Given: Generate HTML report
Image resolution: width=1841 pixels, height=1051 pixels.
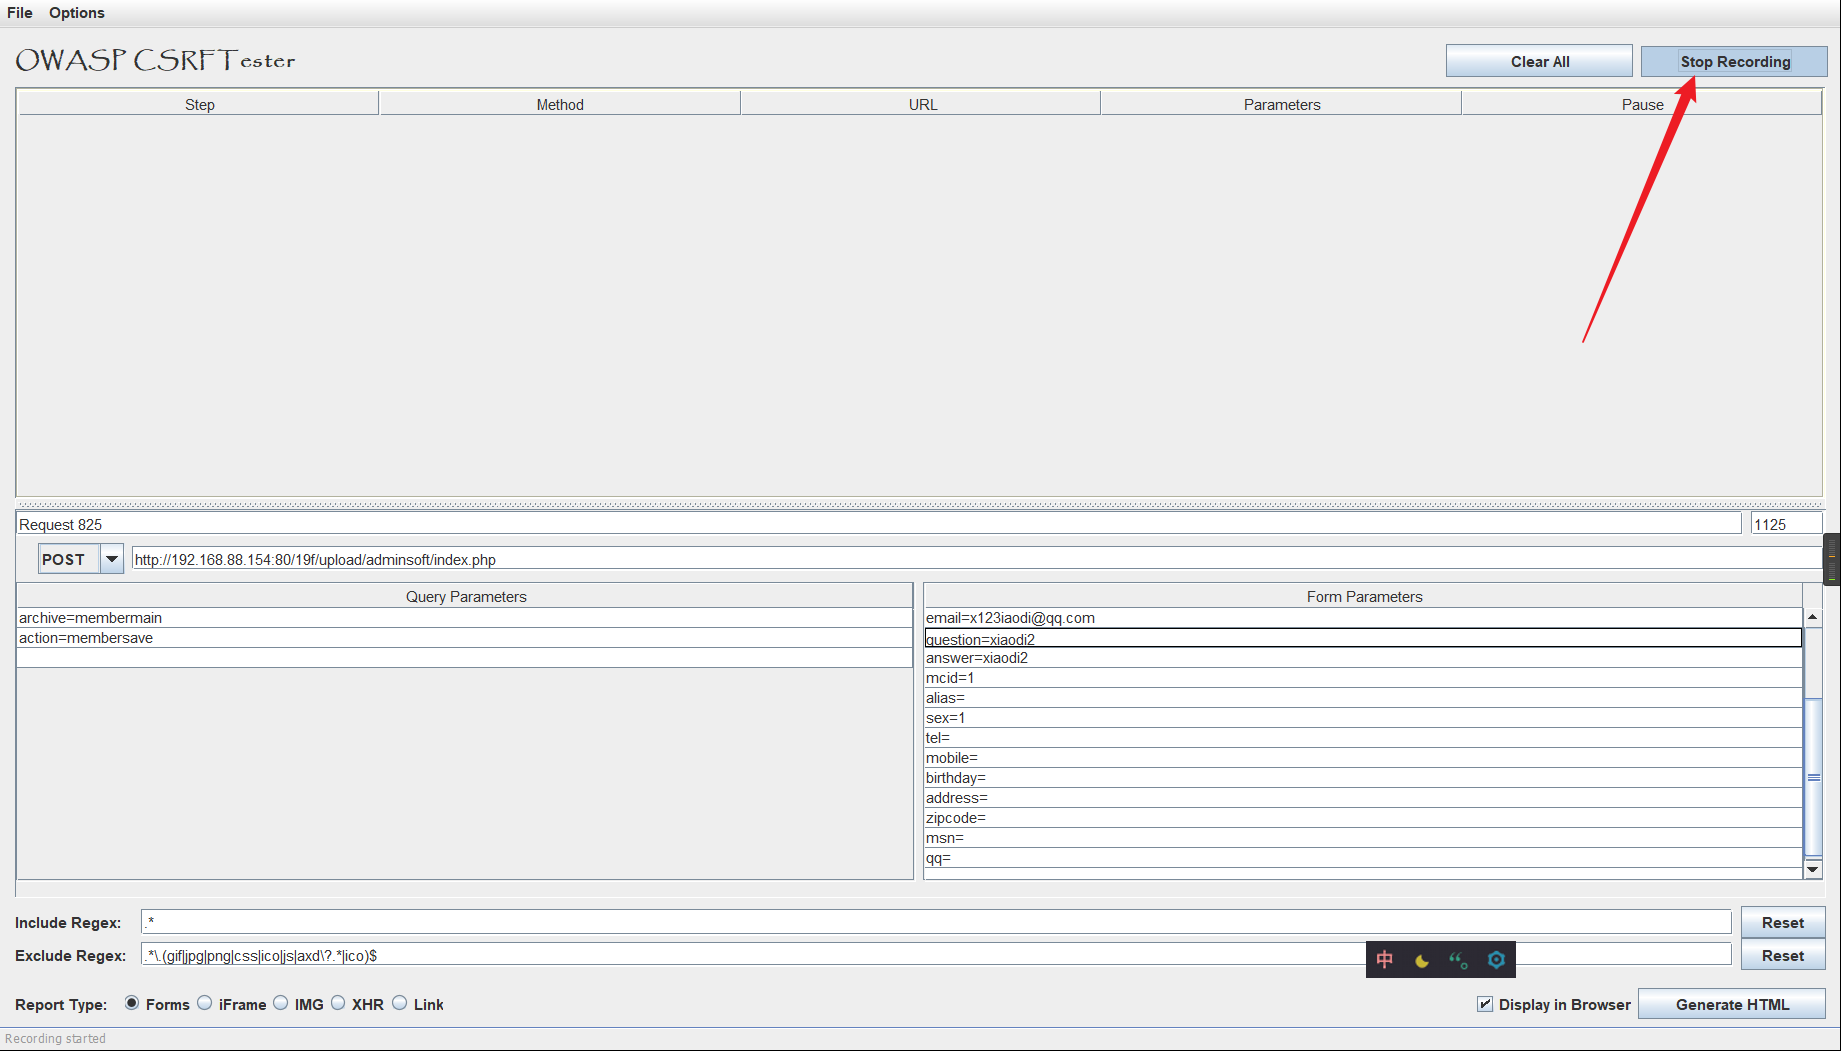Looking at the screenshot, I should click(1733, 1004).
